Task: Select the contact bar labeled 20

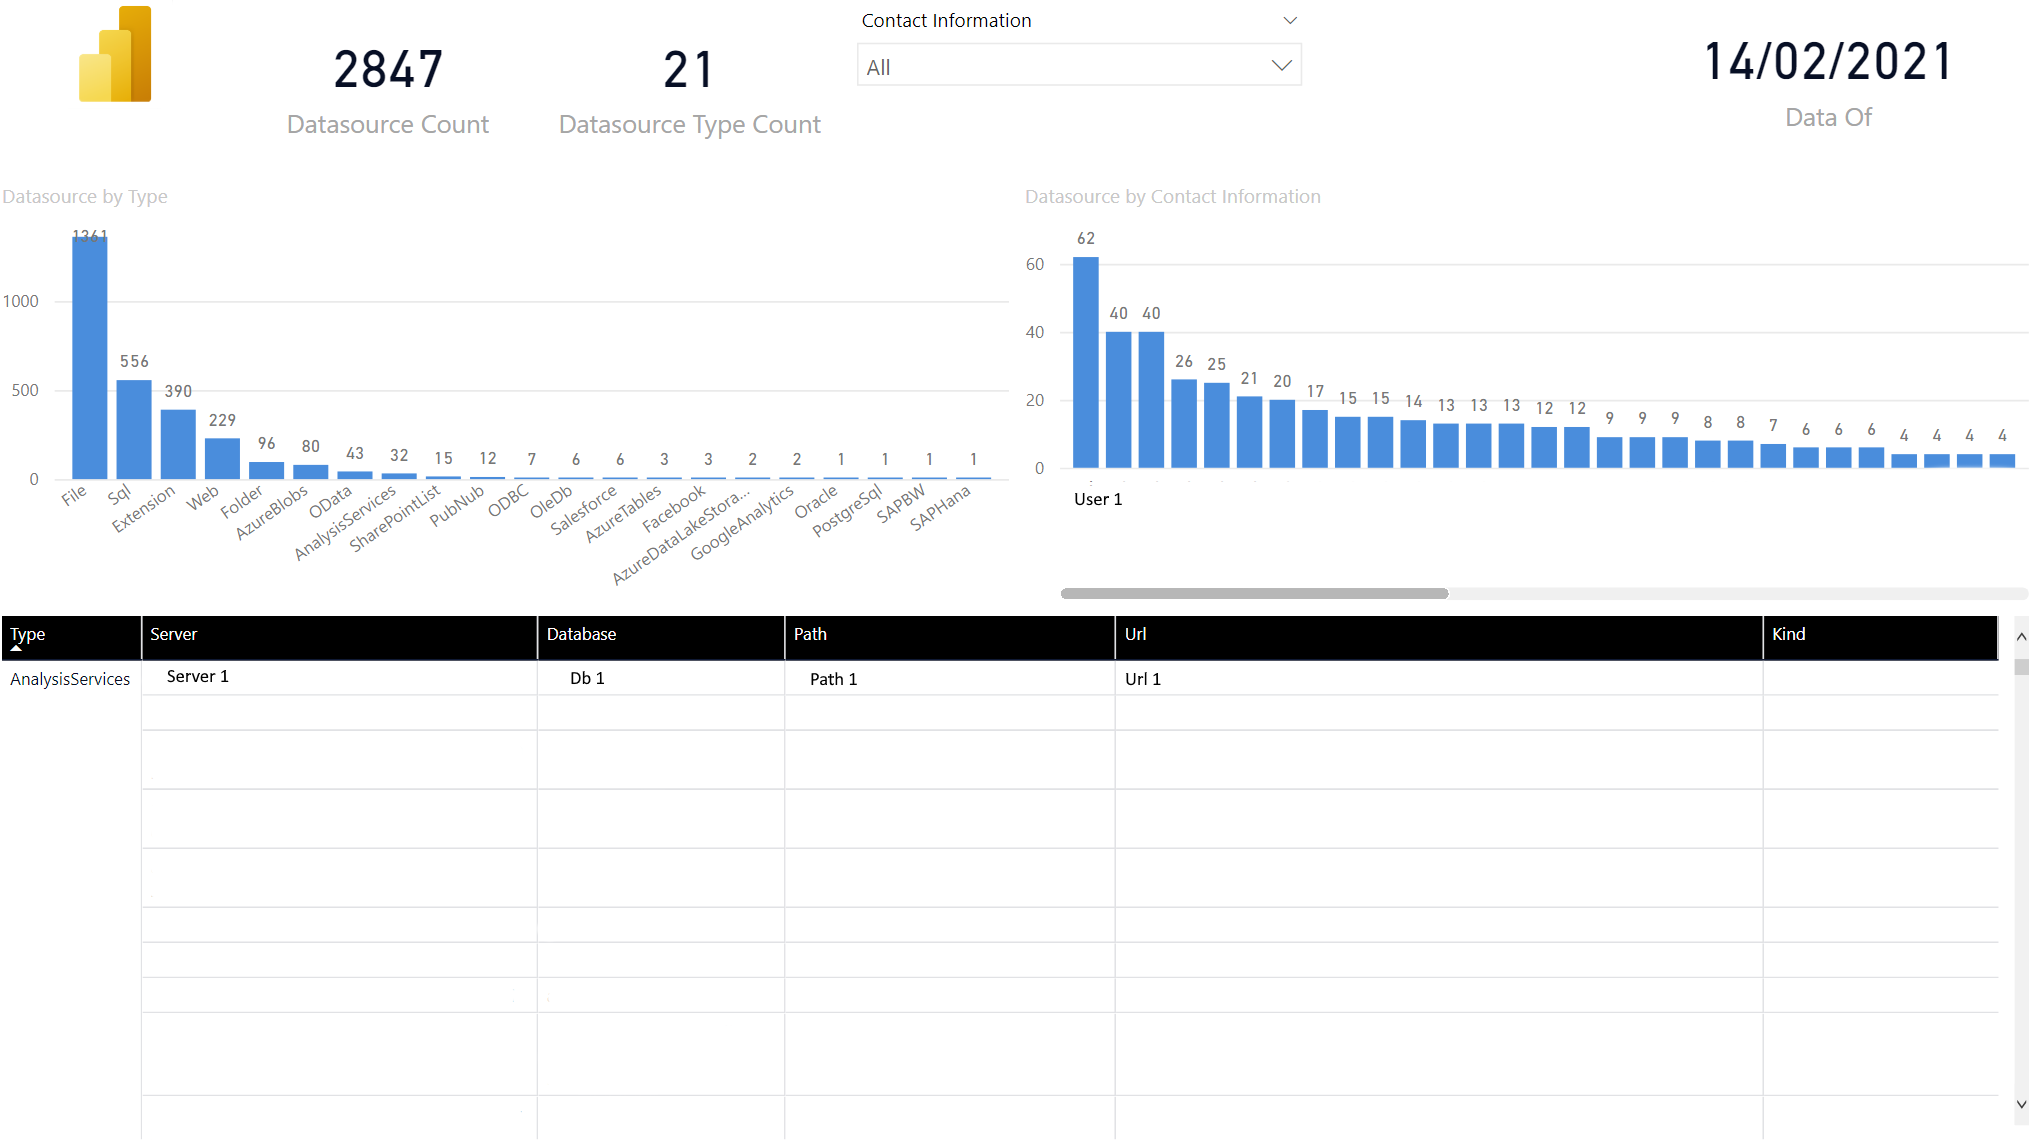Action: point(1282,434)
